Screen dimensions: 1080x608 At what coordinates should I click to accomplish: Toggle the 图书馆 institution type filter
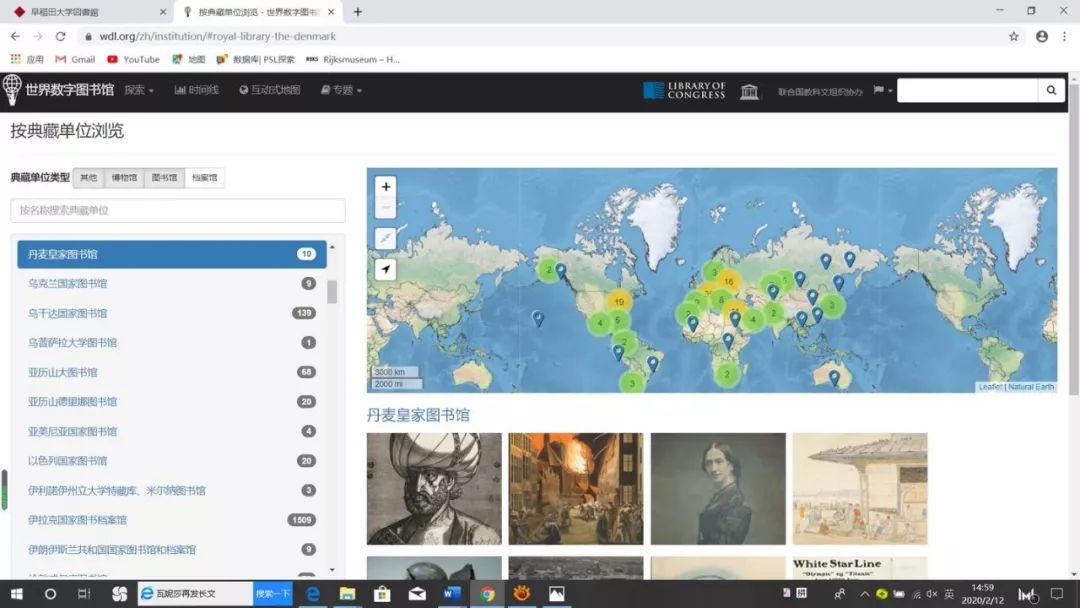pyautogui.click(x=165, y=178)
